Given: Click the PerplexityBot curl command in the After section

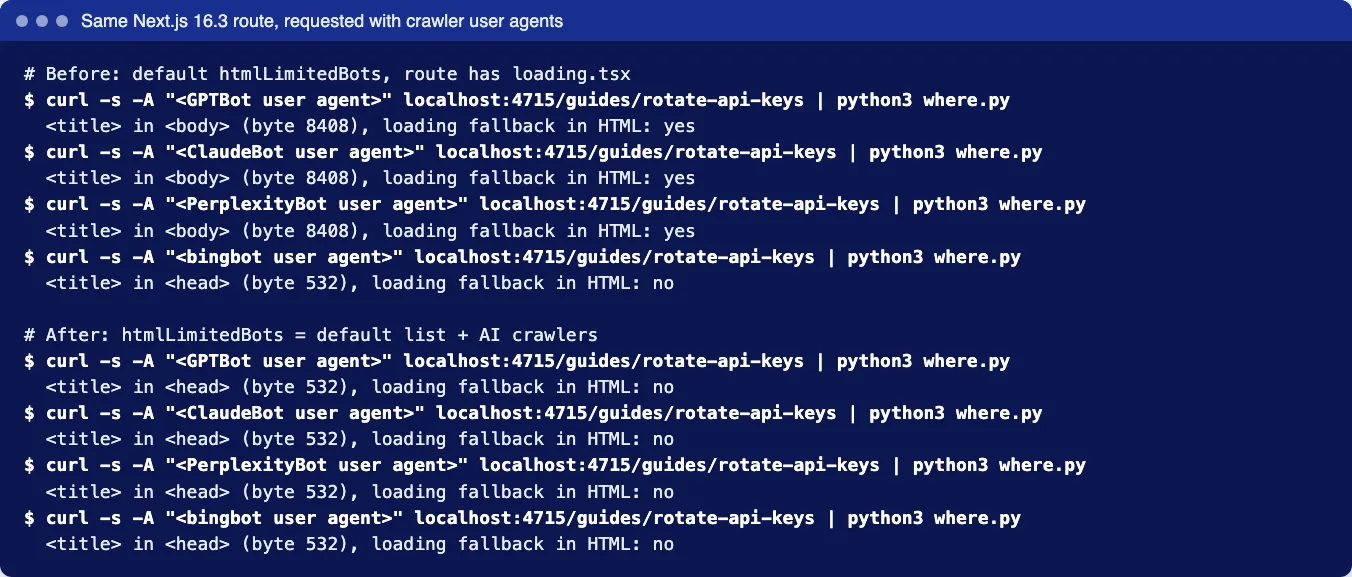Looking at the screenshot, I should (555, 465).
